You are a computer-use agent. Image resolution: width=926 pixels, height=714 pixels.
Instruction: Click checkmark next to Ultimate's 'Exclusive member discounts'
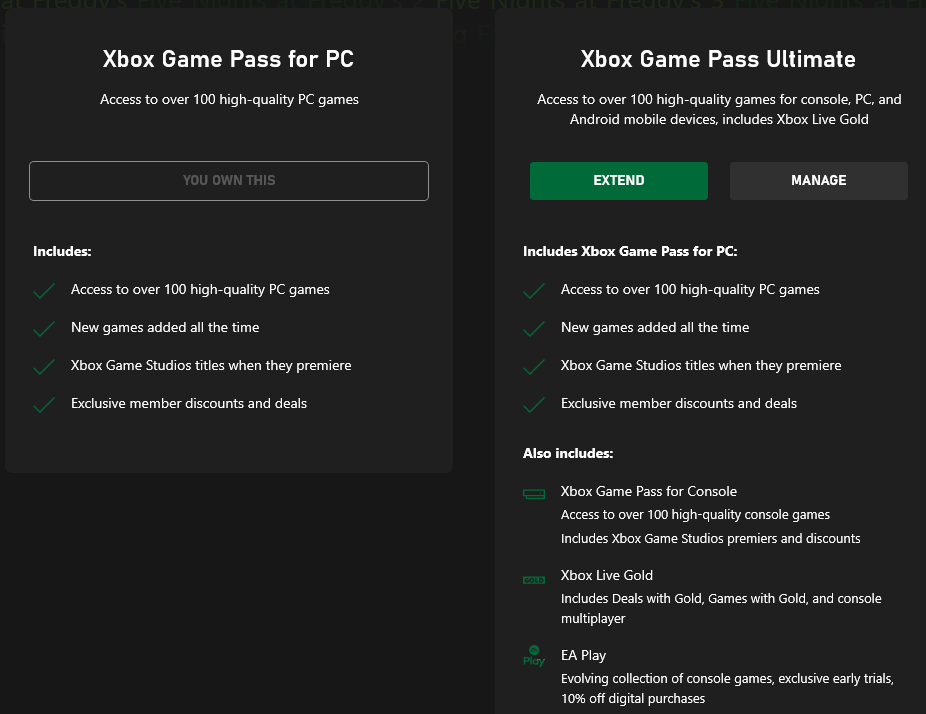534,405
